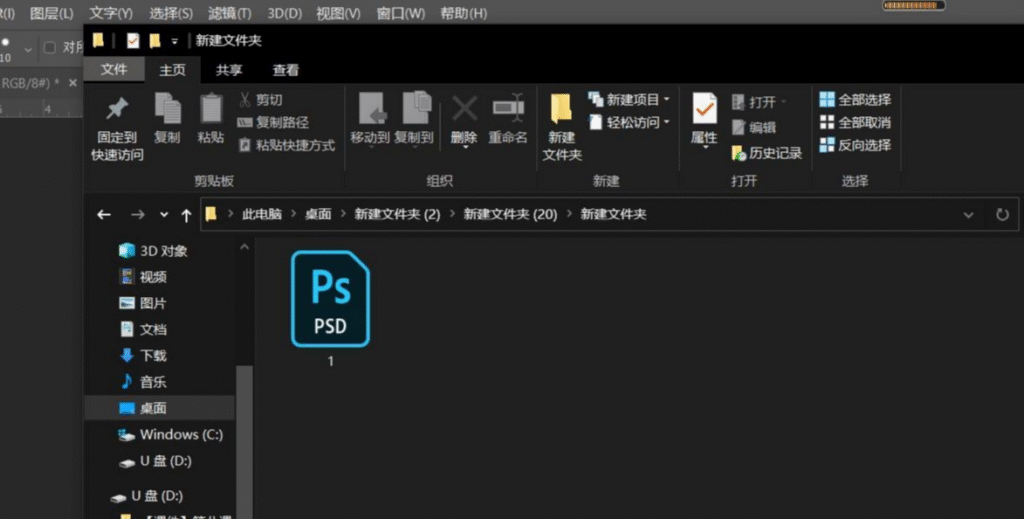Click 新建文件夹 (20) breadcrumb segment
Viewport: 1024px width, 519px height.
pyautogui.click(x=510, y=214)
